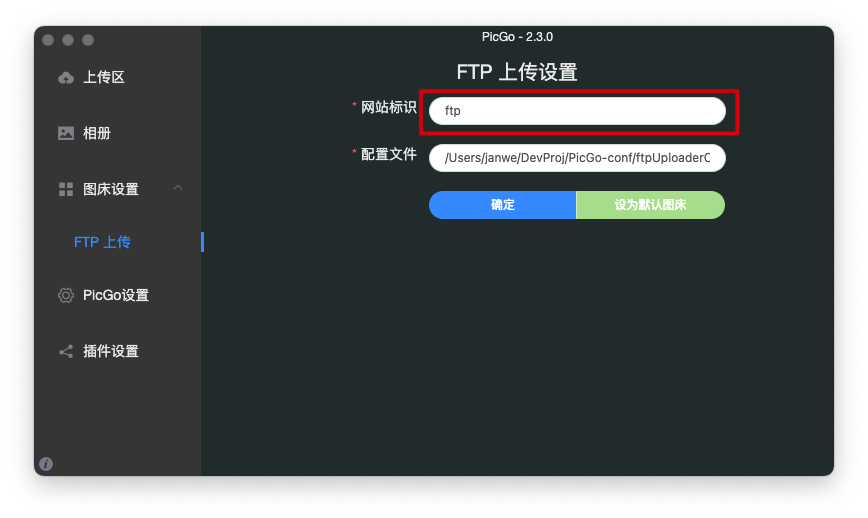Collapse the 图床设置 chevron arrow

tap(178, 188)
